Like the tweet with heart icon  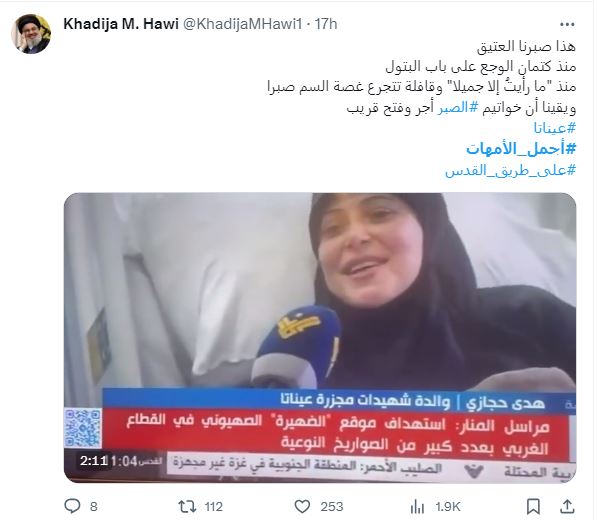[302, 507]
